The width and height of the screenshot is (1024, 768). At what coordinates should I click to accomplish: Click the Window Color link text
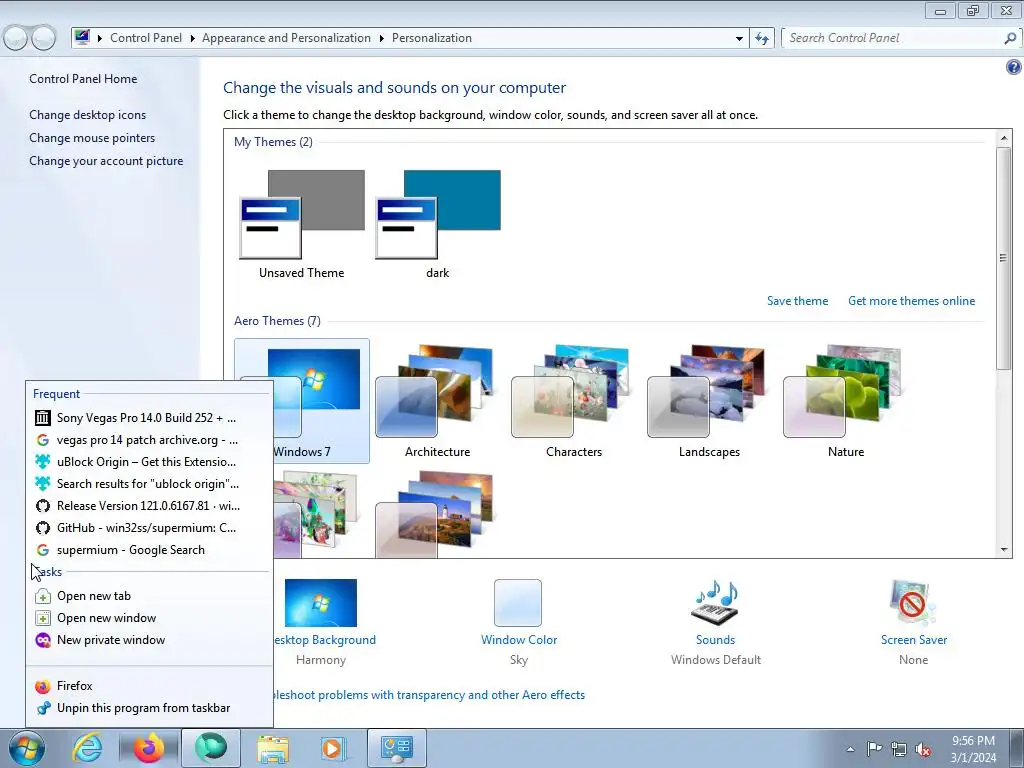519,640
